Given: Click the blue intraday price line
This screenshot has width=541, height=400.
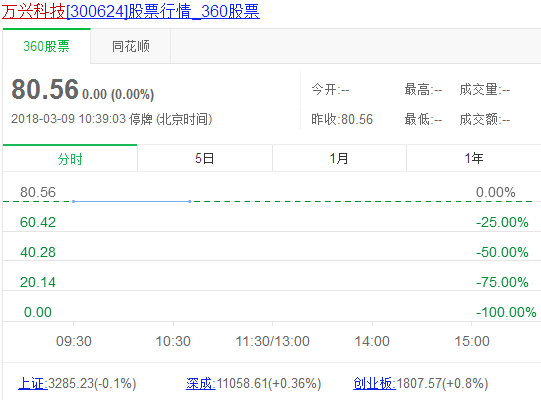Looking at the screenshot, I should pyautogui.click(x=132, y=201).
